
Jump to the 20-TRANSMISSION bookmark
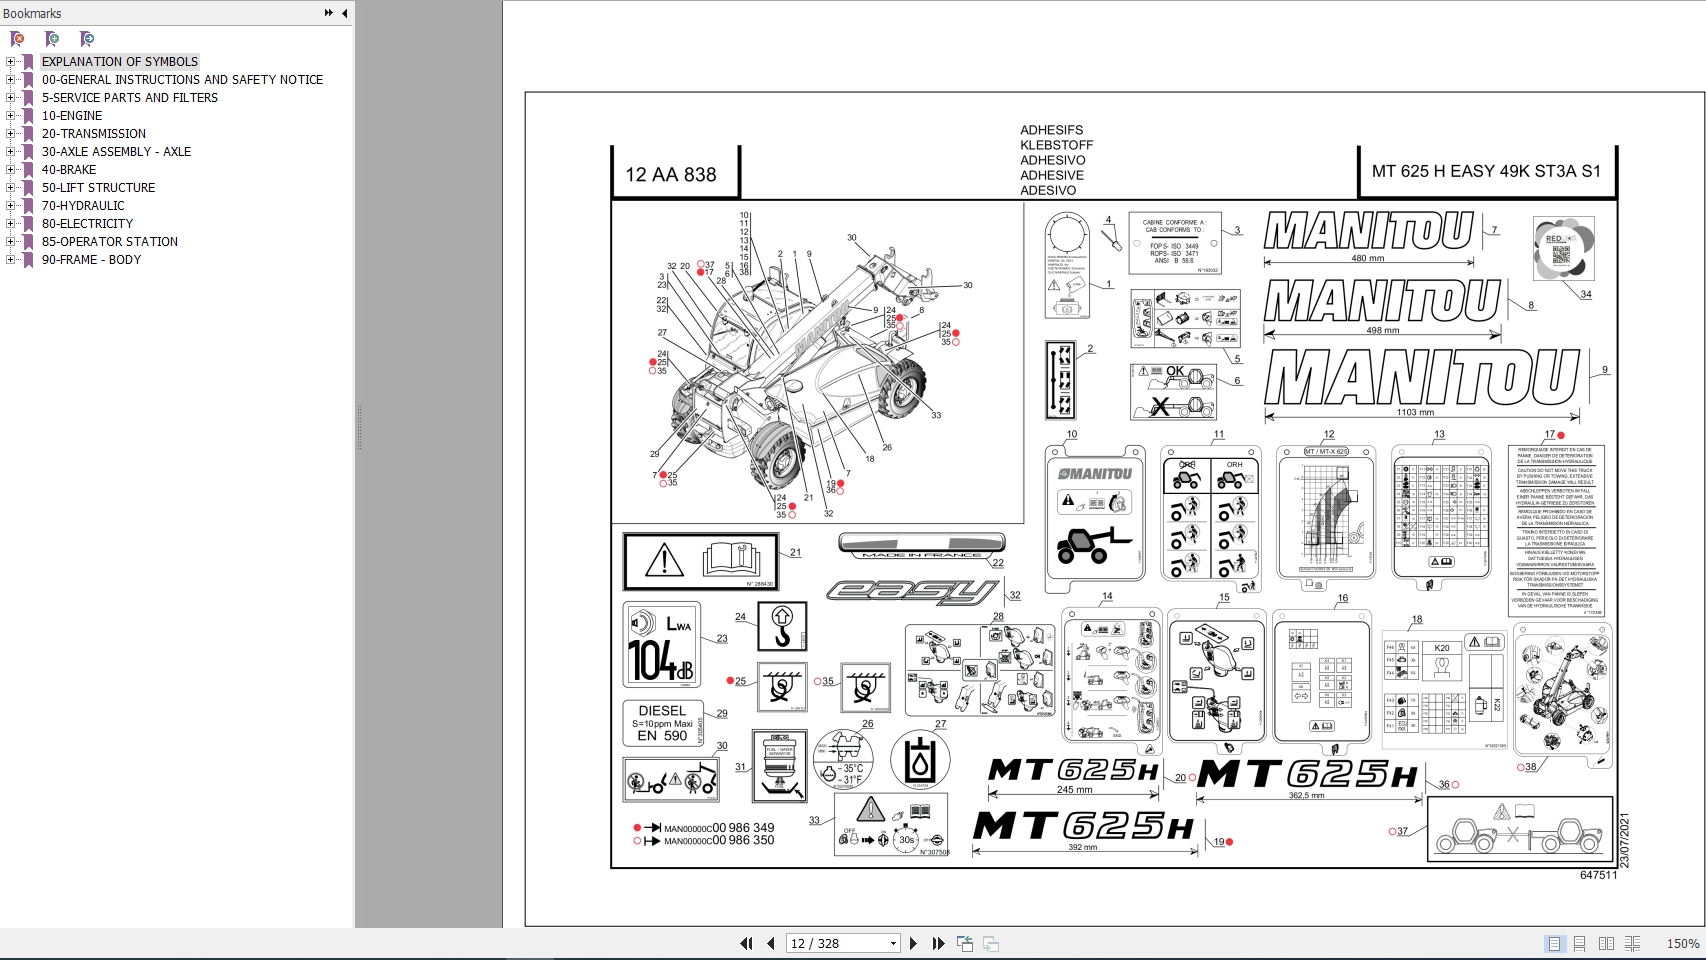(x=94, y=134)
